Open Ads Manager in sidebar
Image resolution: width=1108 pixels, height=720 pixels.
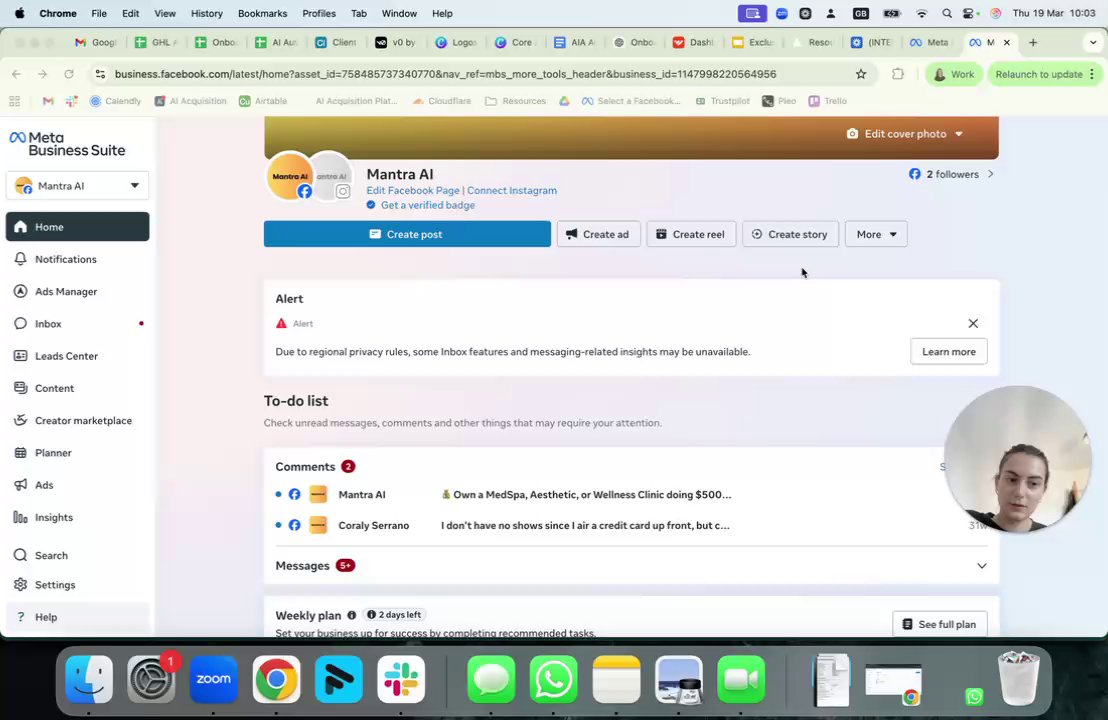[x=78, y=291]
